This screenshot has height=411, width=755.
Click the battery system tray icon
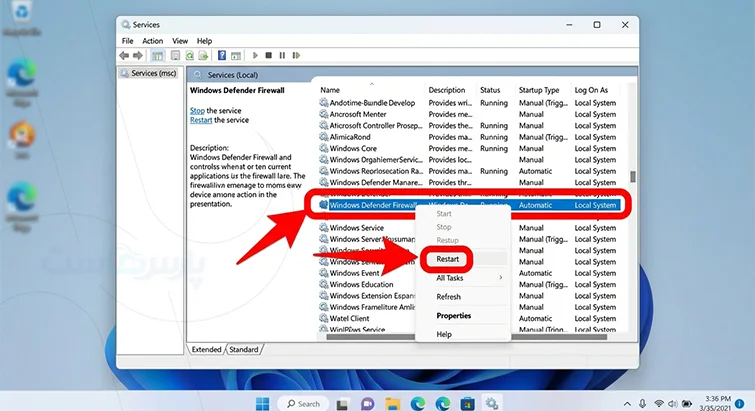pos(687,404)
